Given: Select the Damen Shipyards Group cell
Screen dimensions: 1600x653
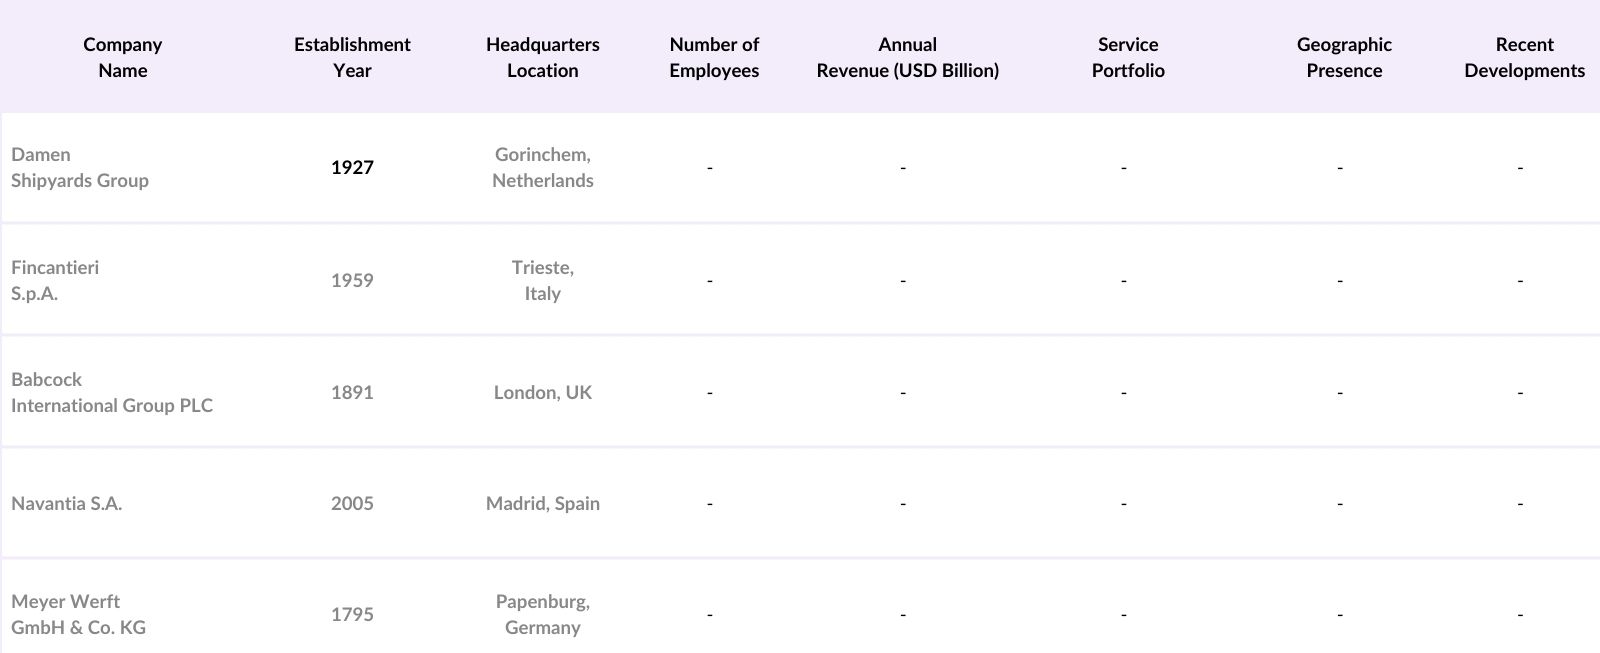Looking at the screenshot, I should click(x=80, y=167).
